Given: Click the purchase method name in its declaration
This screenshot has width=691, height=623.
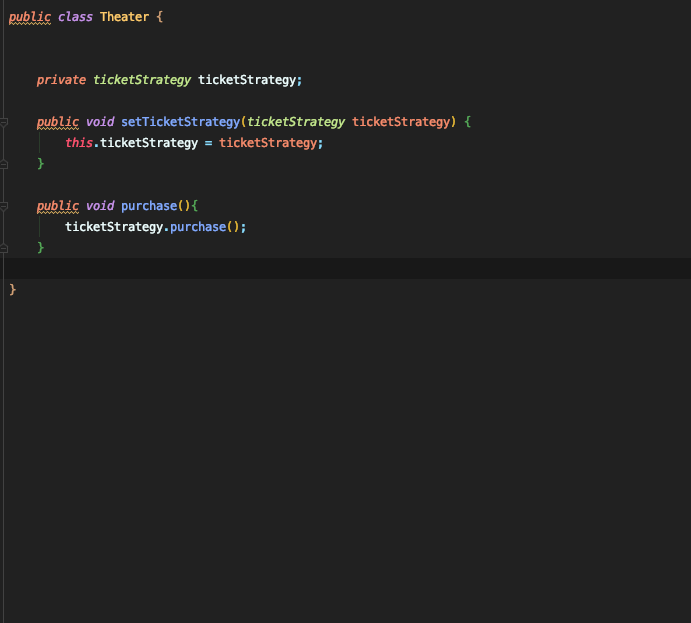Looking at the screenshot, I should (149, 206).
